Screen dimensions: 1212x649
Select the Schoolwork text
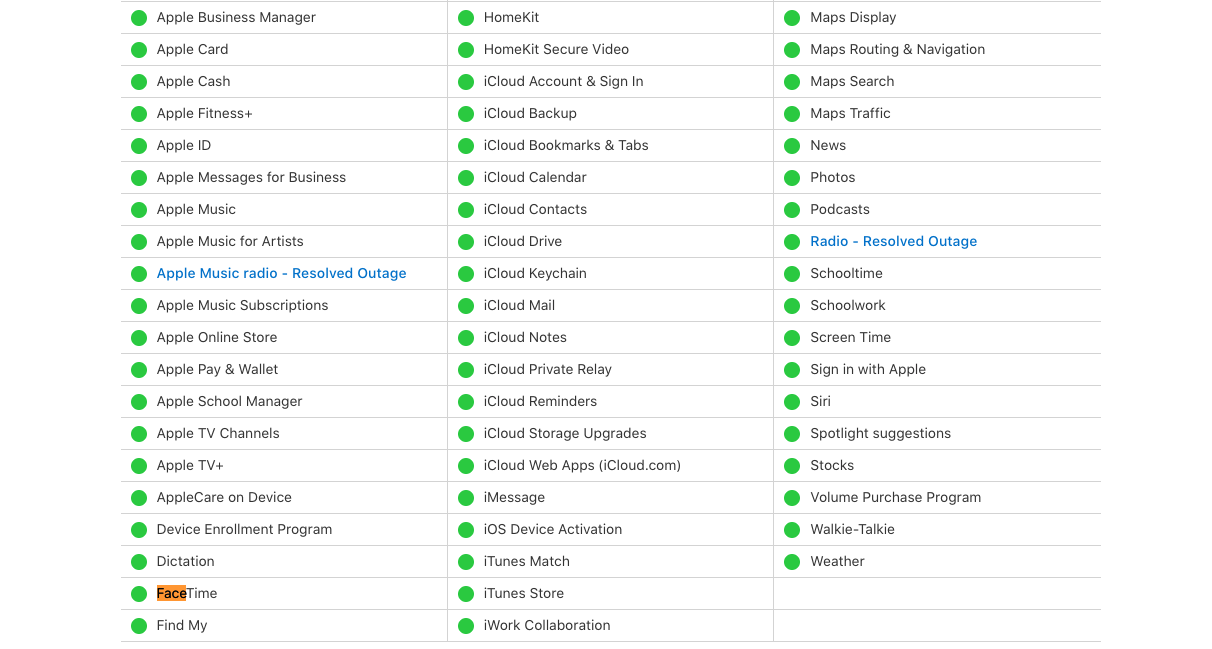pyautogui.click(x=848, y=305)
